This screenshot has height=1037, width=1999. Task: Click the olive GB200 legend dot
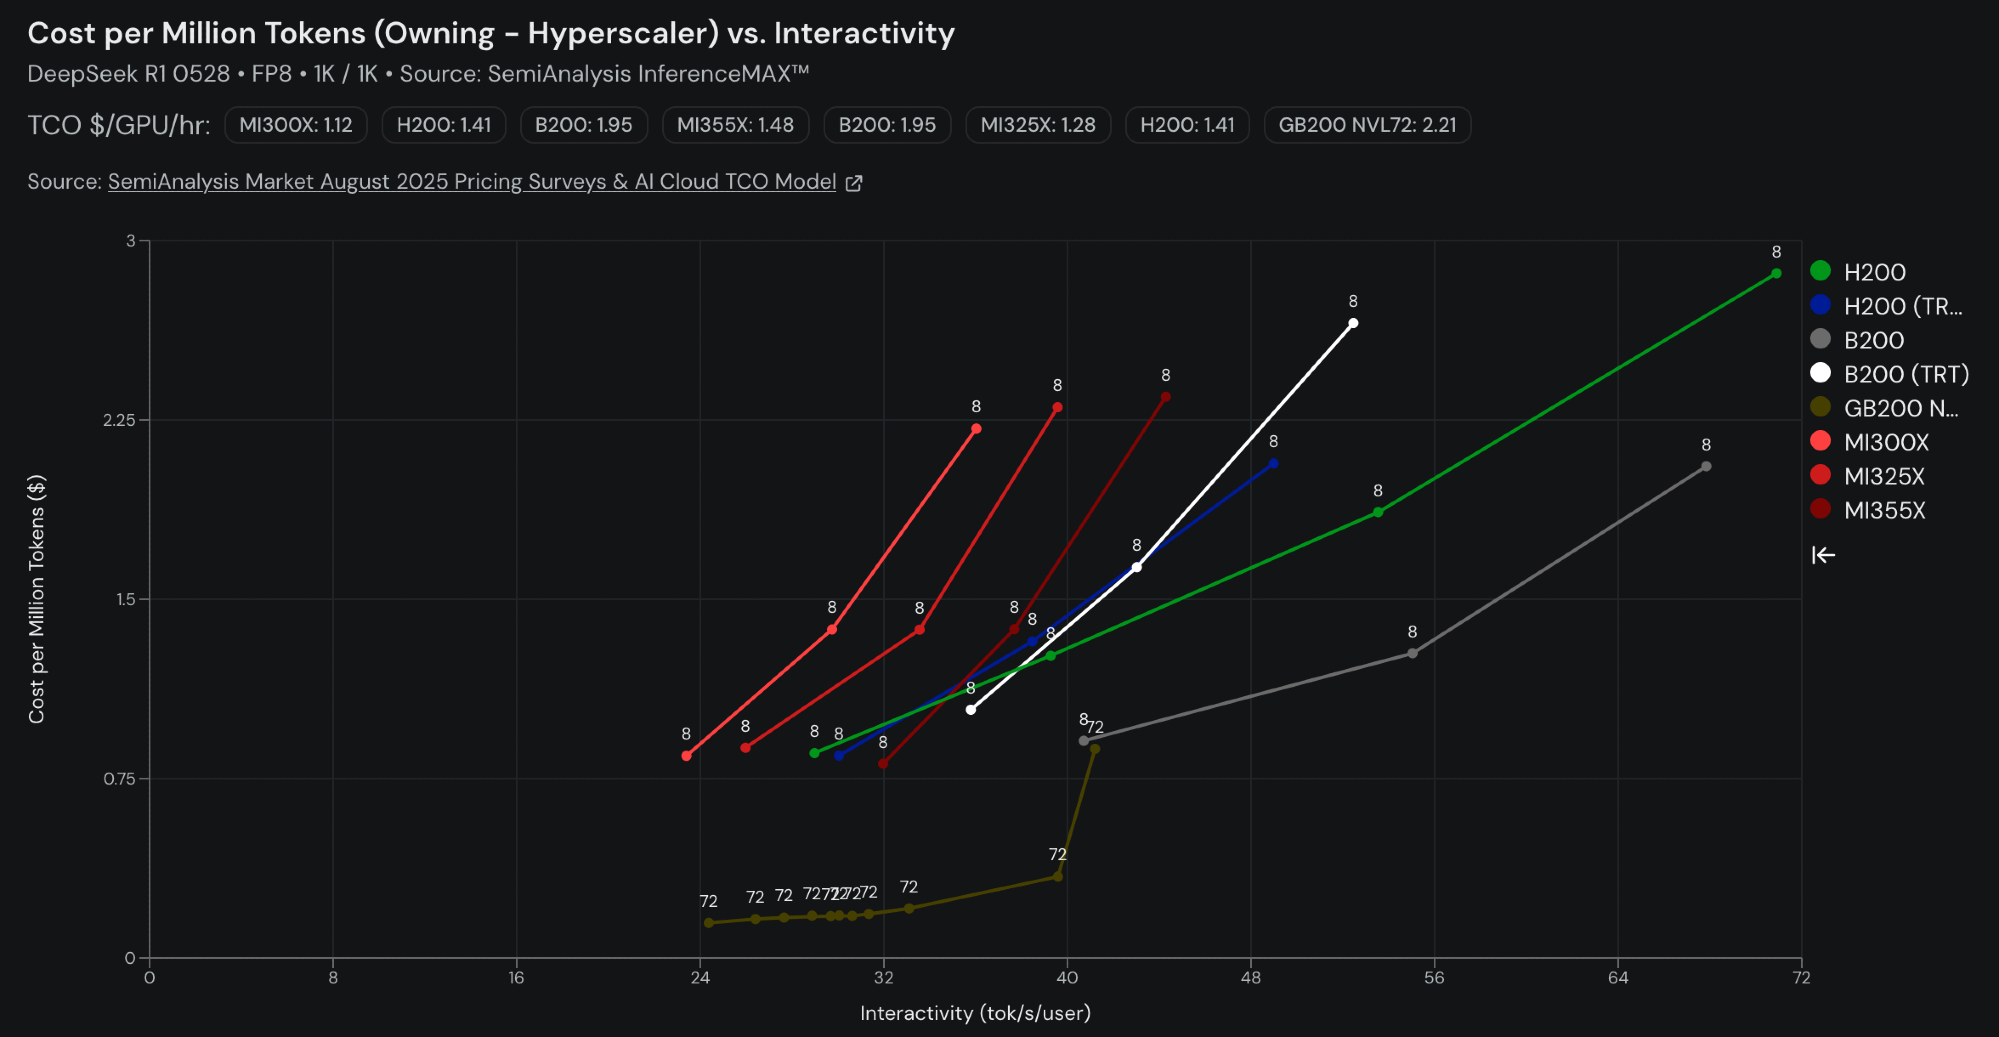pyautogui.click(x=1820, y=407)
